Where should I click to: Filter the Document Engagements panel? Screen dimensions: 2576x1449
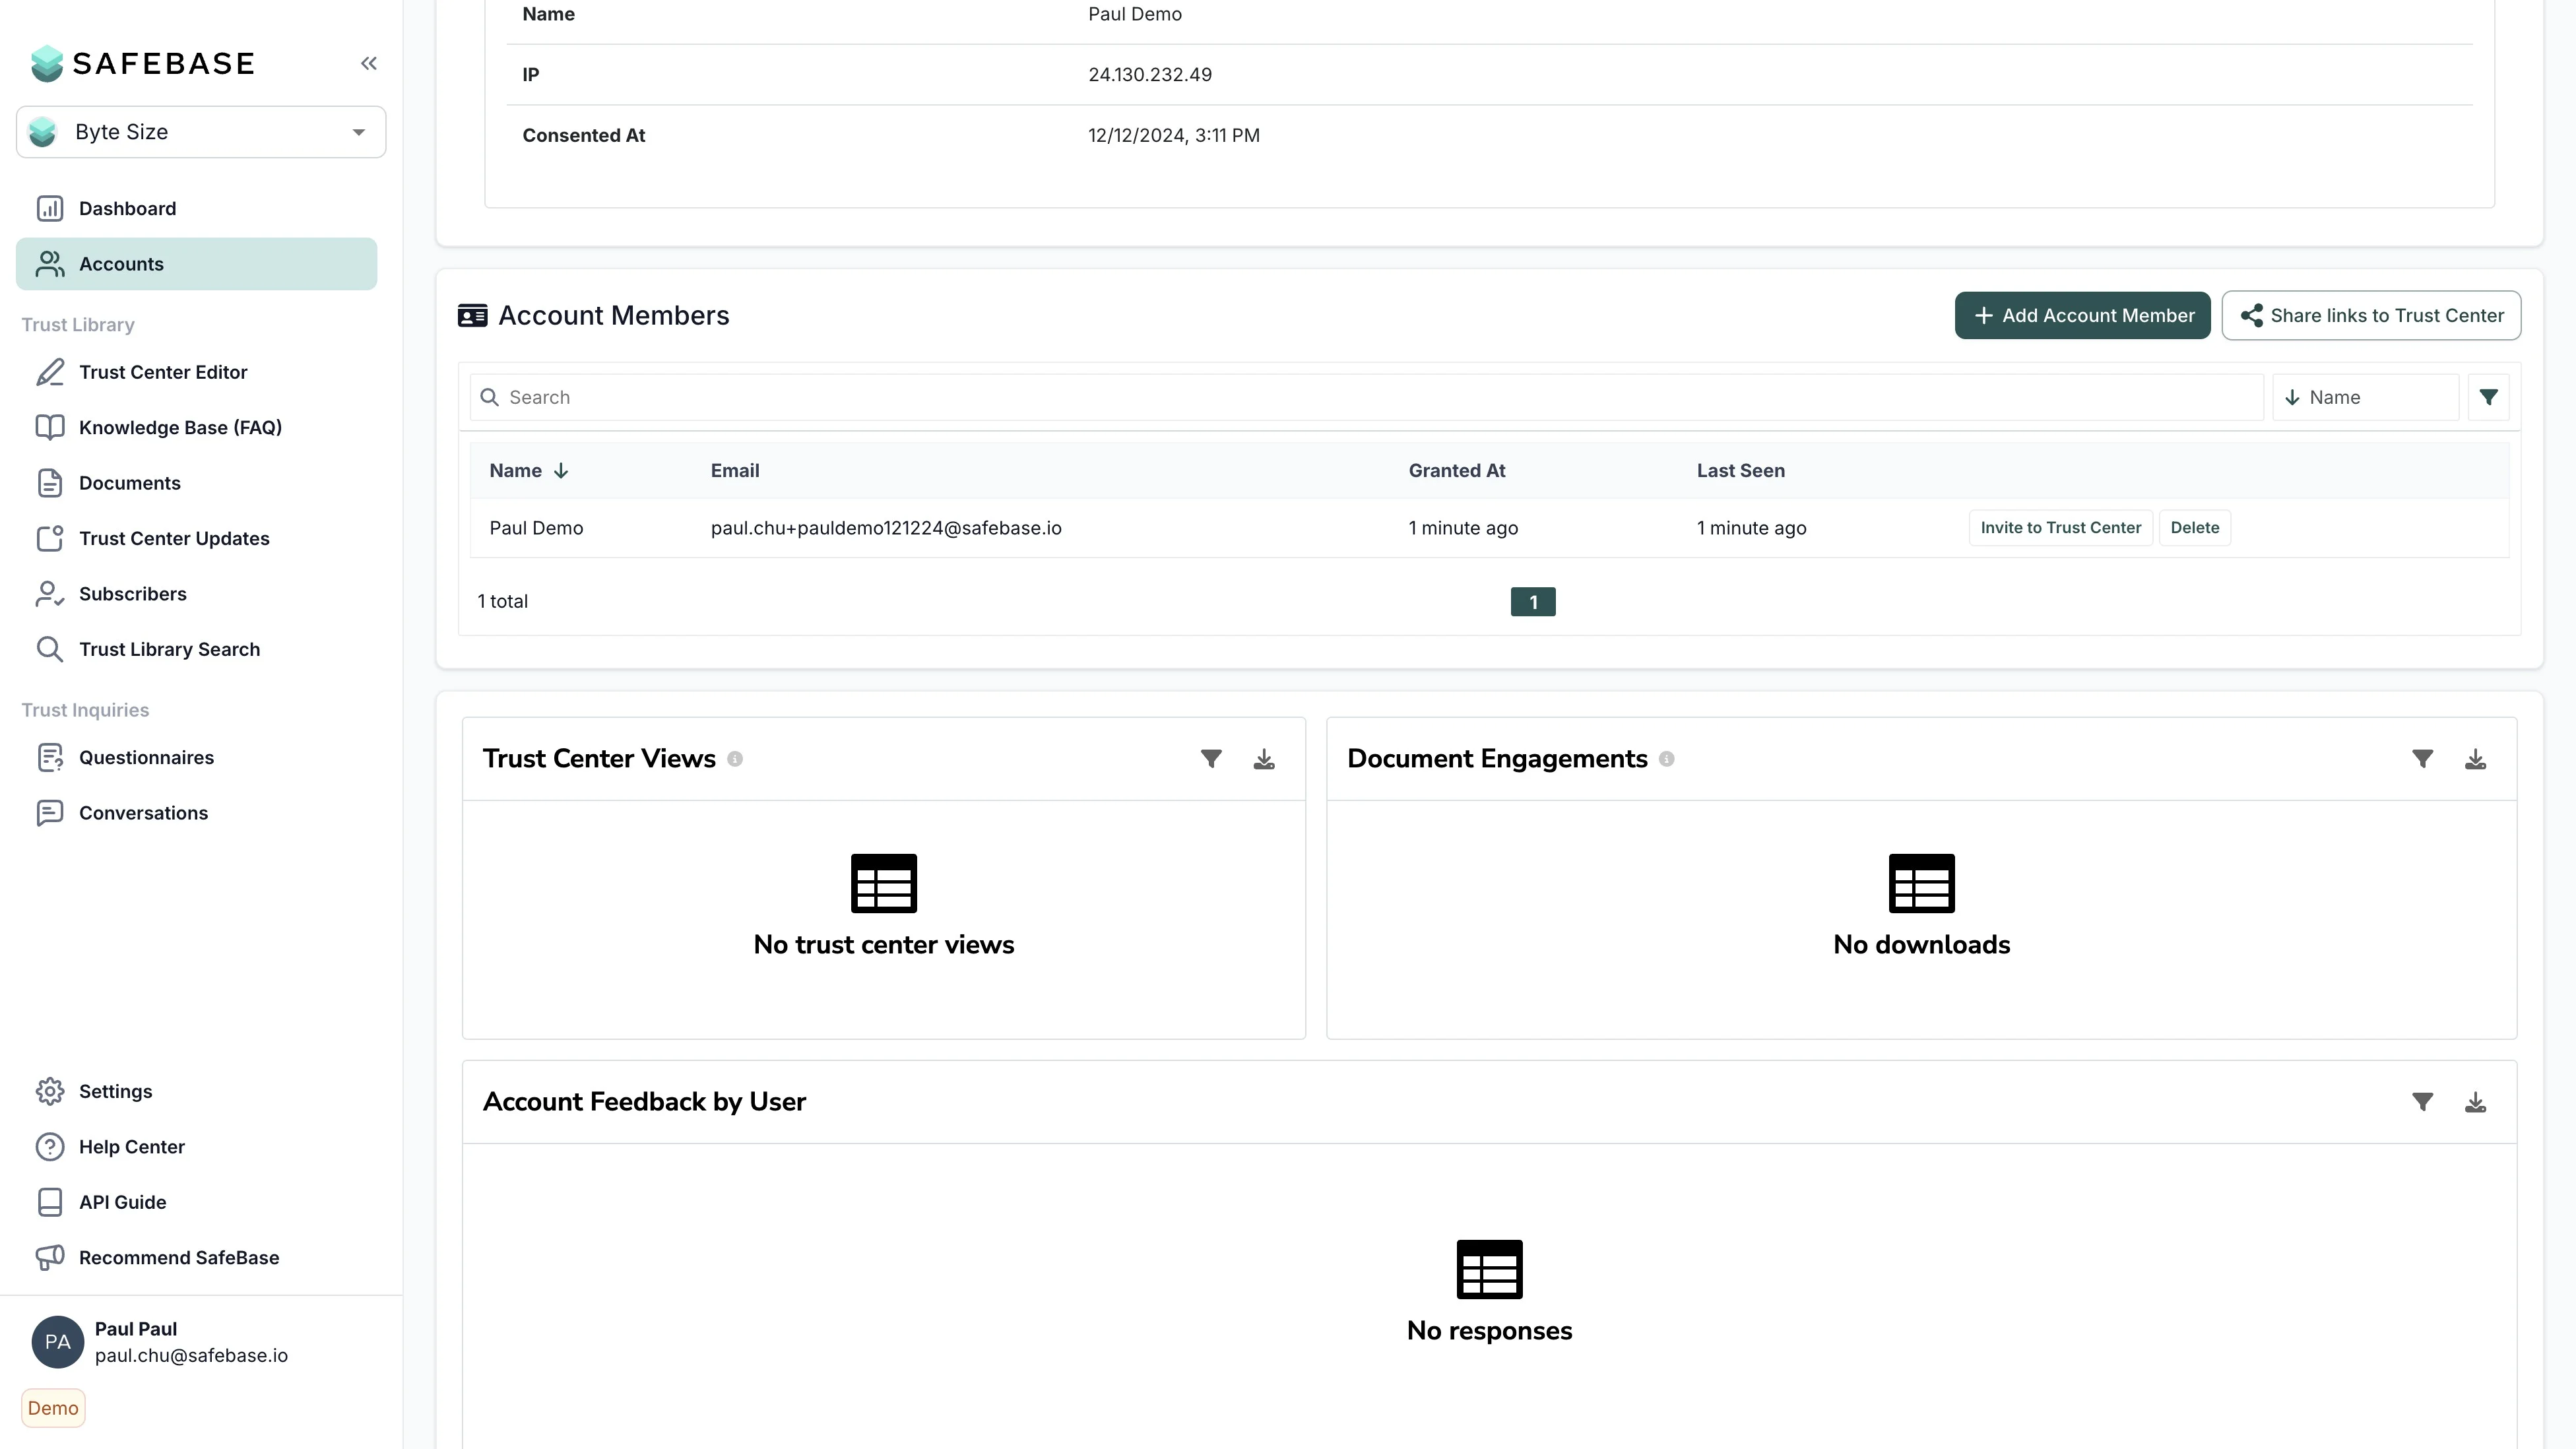pos(2422,759)
